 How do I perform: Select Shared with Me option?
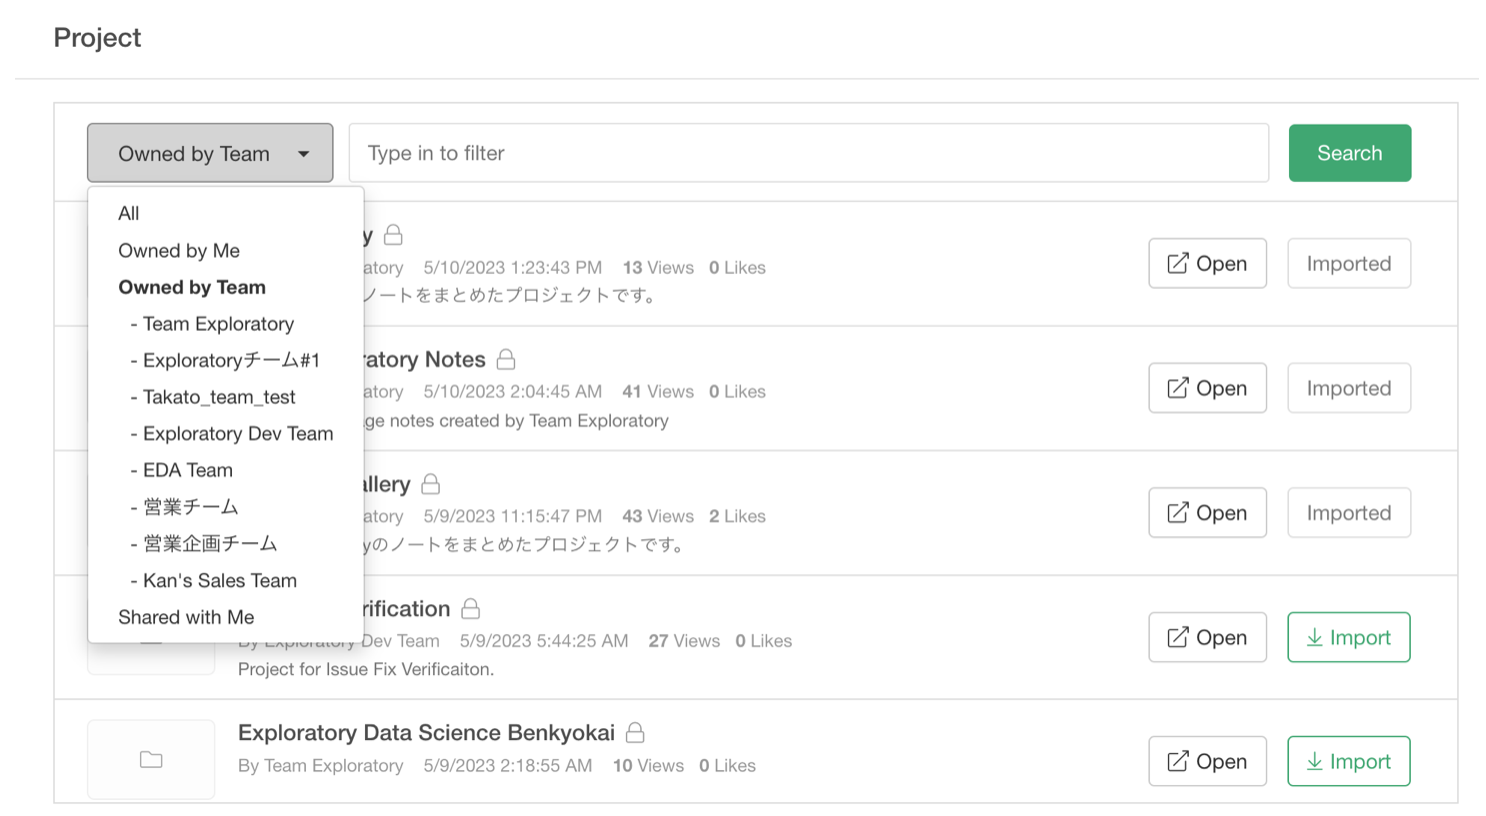click(186, 617)
